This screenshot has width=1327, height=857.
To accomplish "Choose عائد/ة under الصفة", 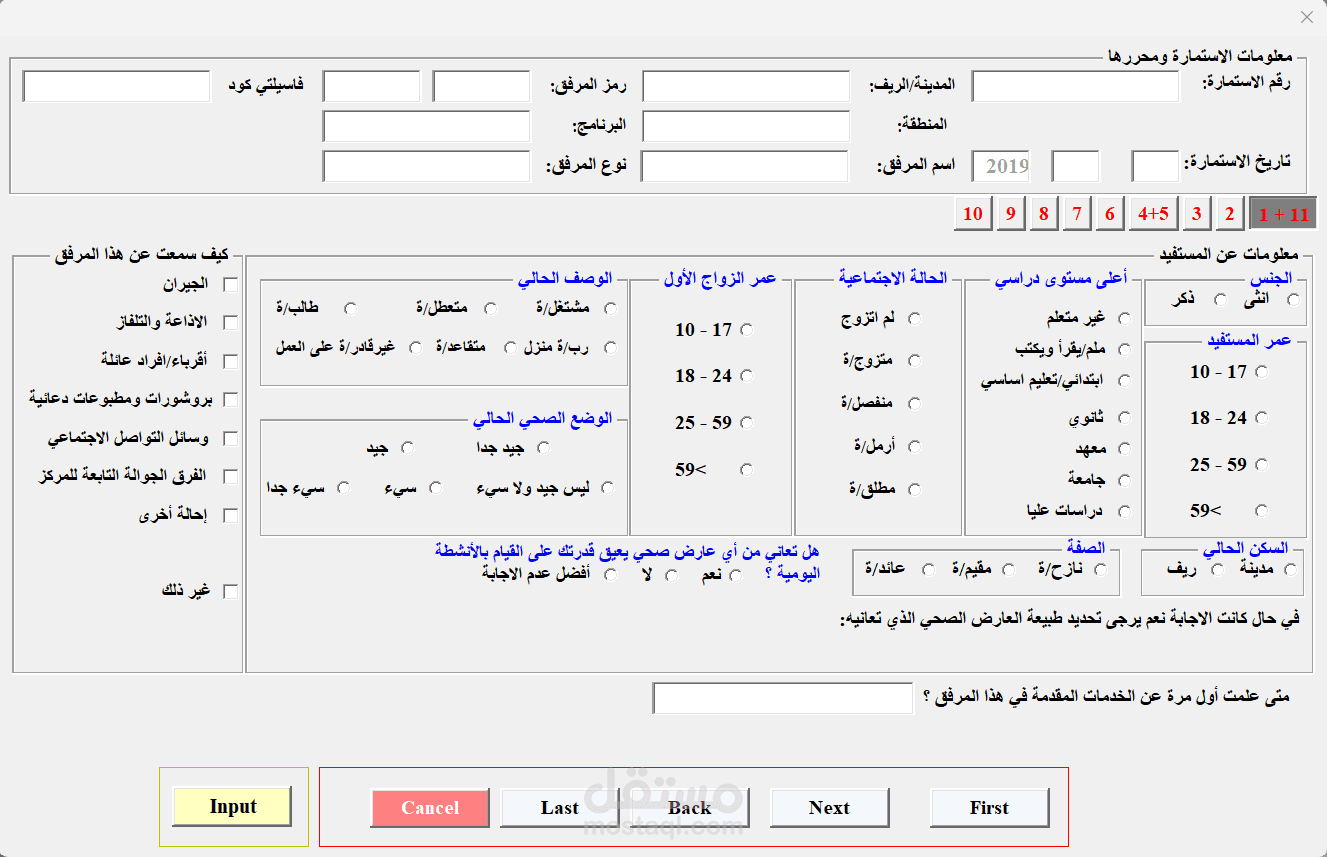I will point(929,569).
